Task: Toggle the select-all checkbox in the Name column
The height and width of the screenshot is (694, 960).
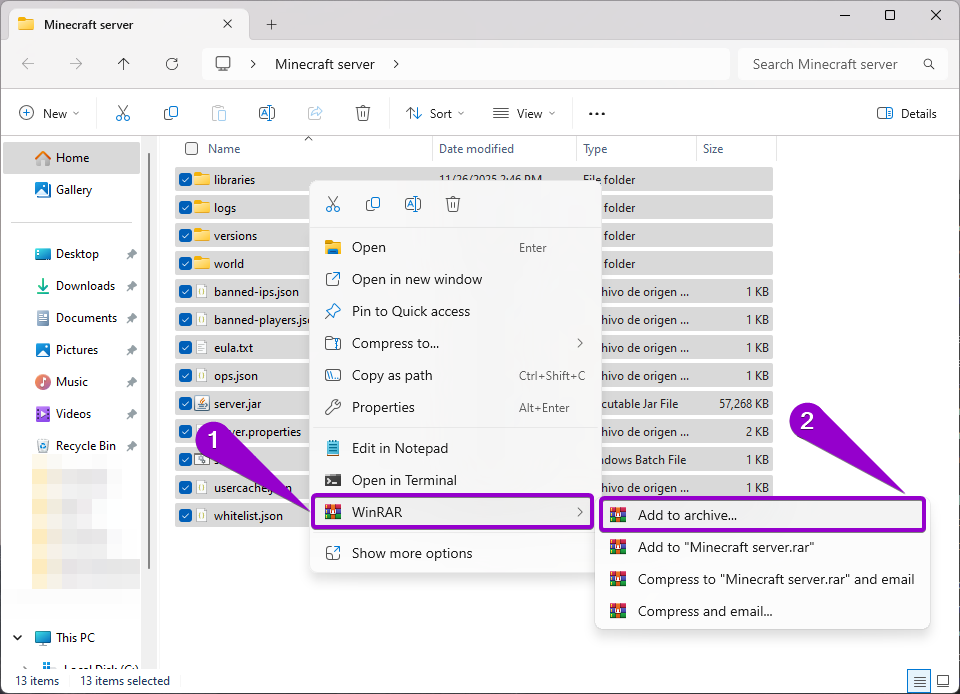Action: pos(189,148)
